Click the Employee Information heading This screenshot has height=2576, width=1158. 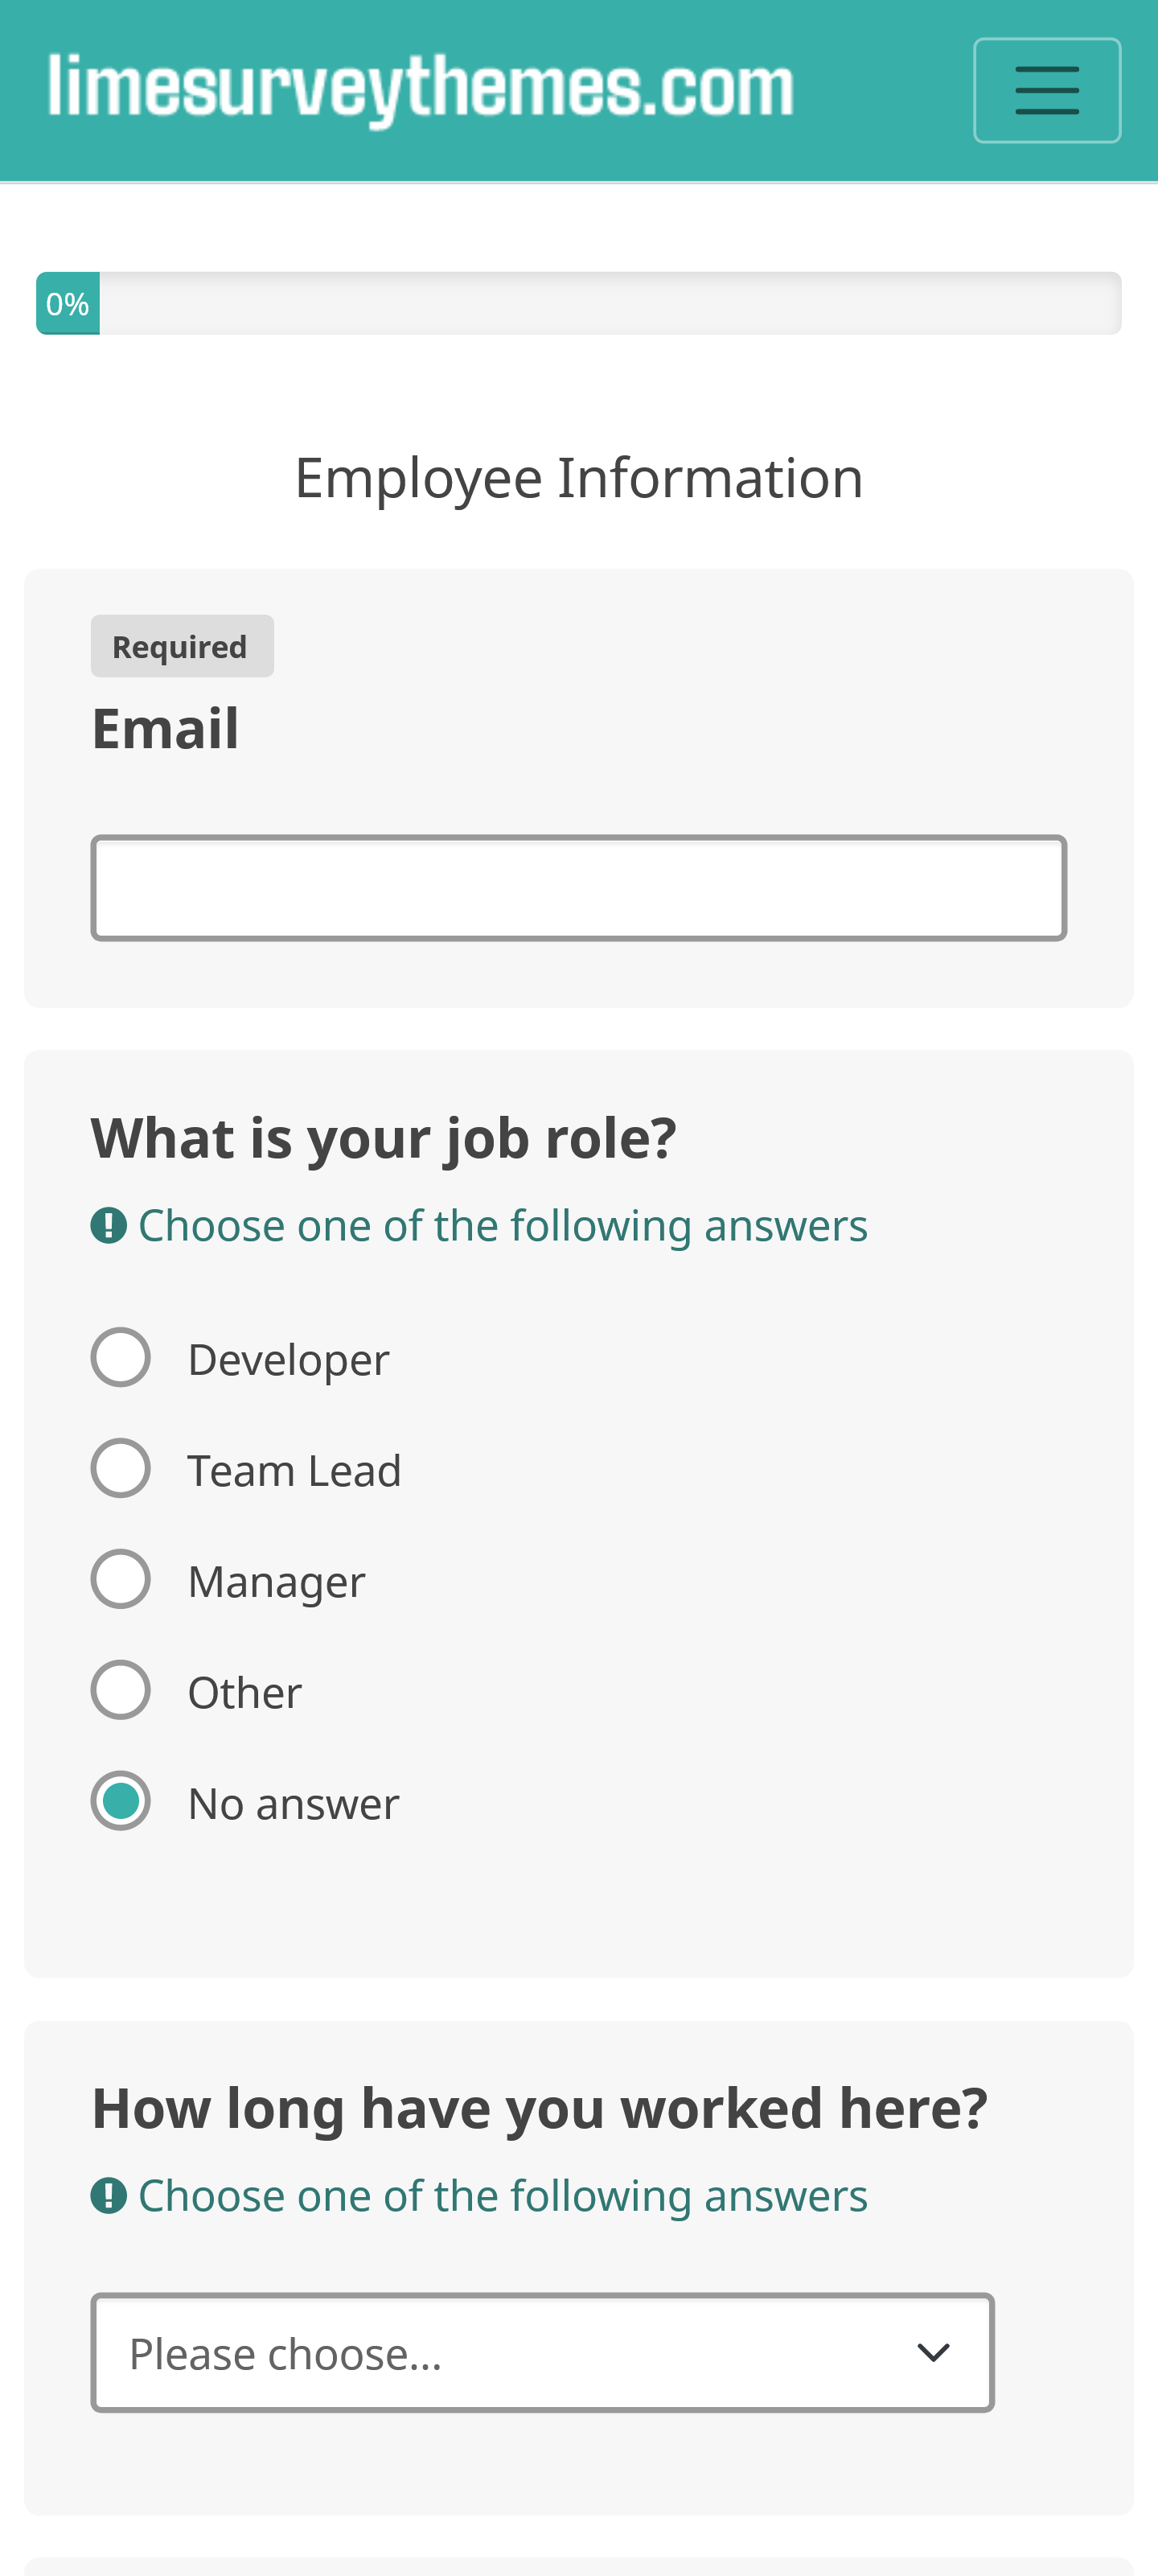[x=578, y=478]
